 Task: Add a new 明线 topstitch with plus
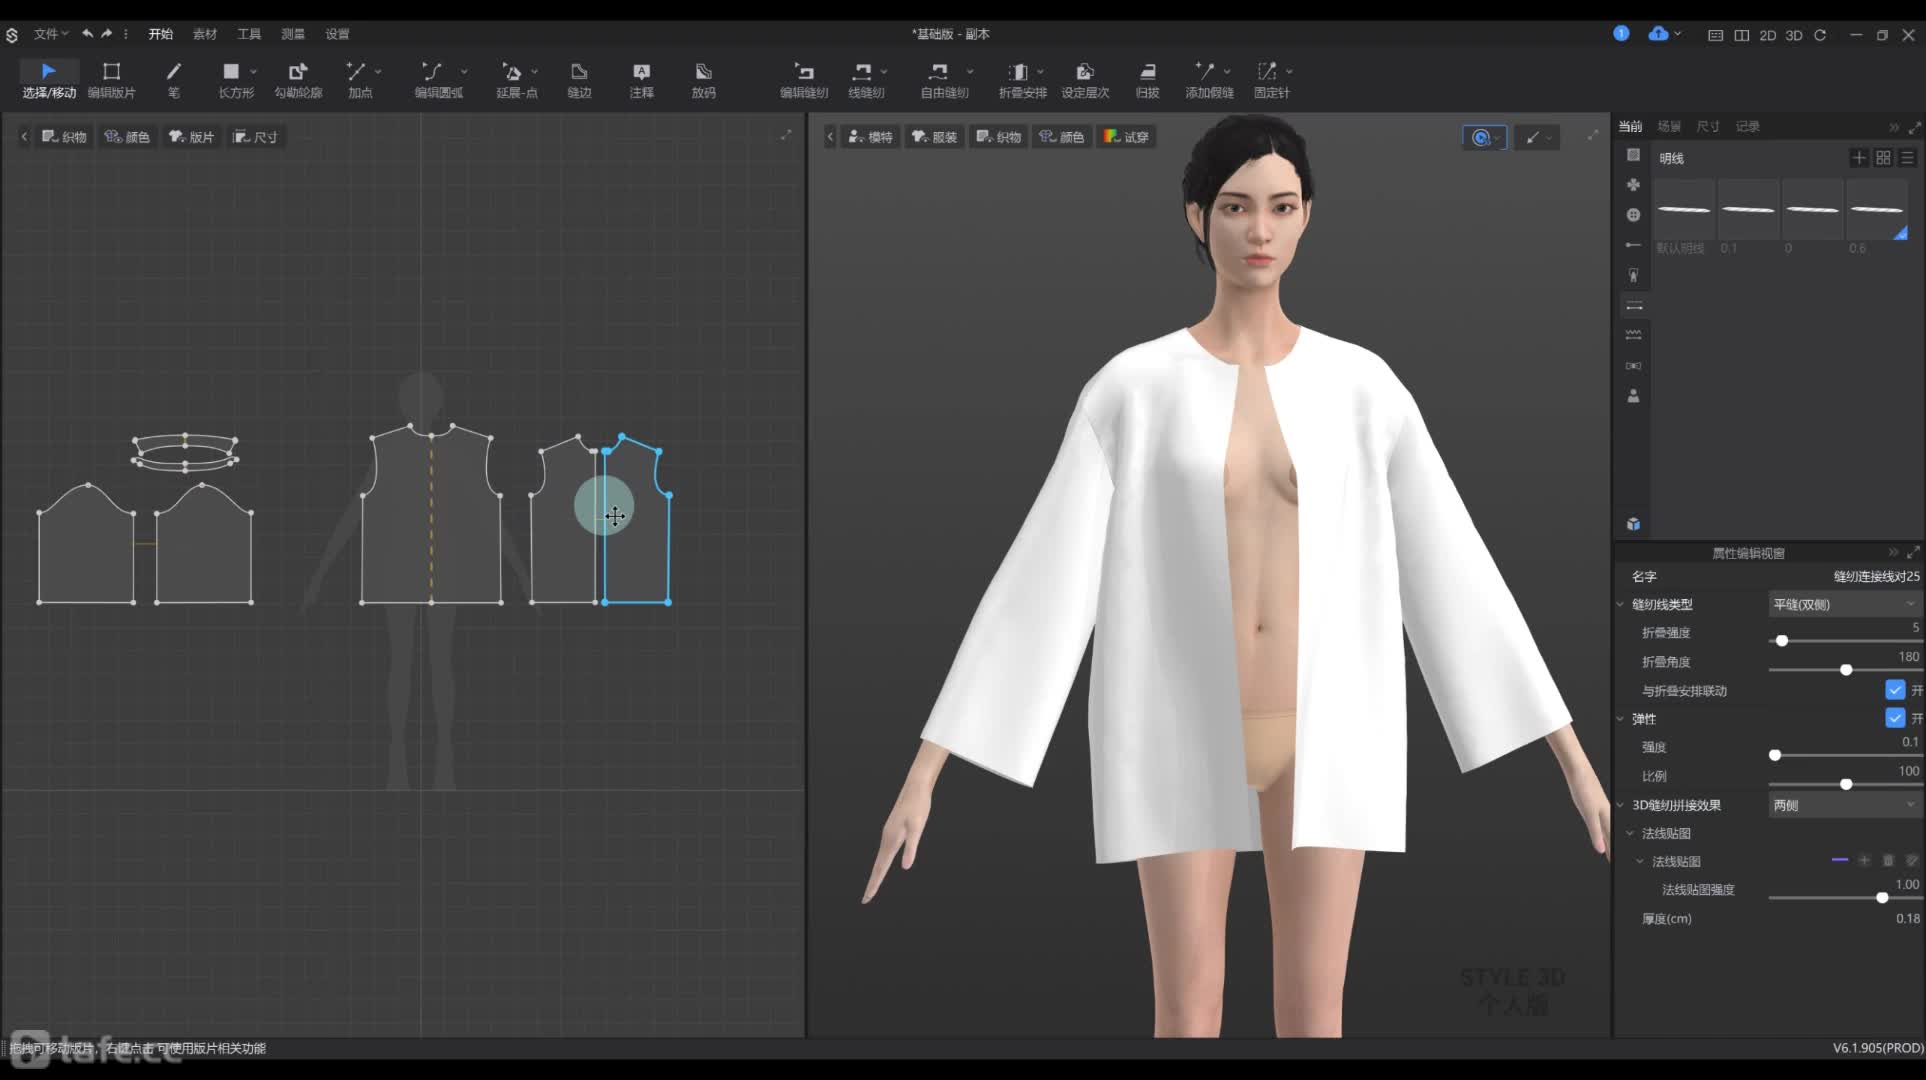click(x=1858, y=158)
